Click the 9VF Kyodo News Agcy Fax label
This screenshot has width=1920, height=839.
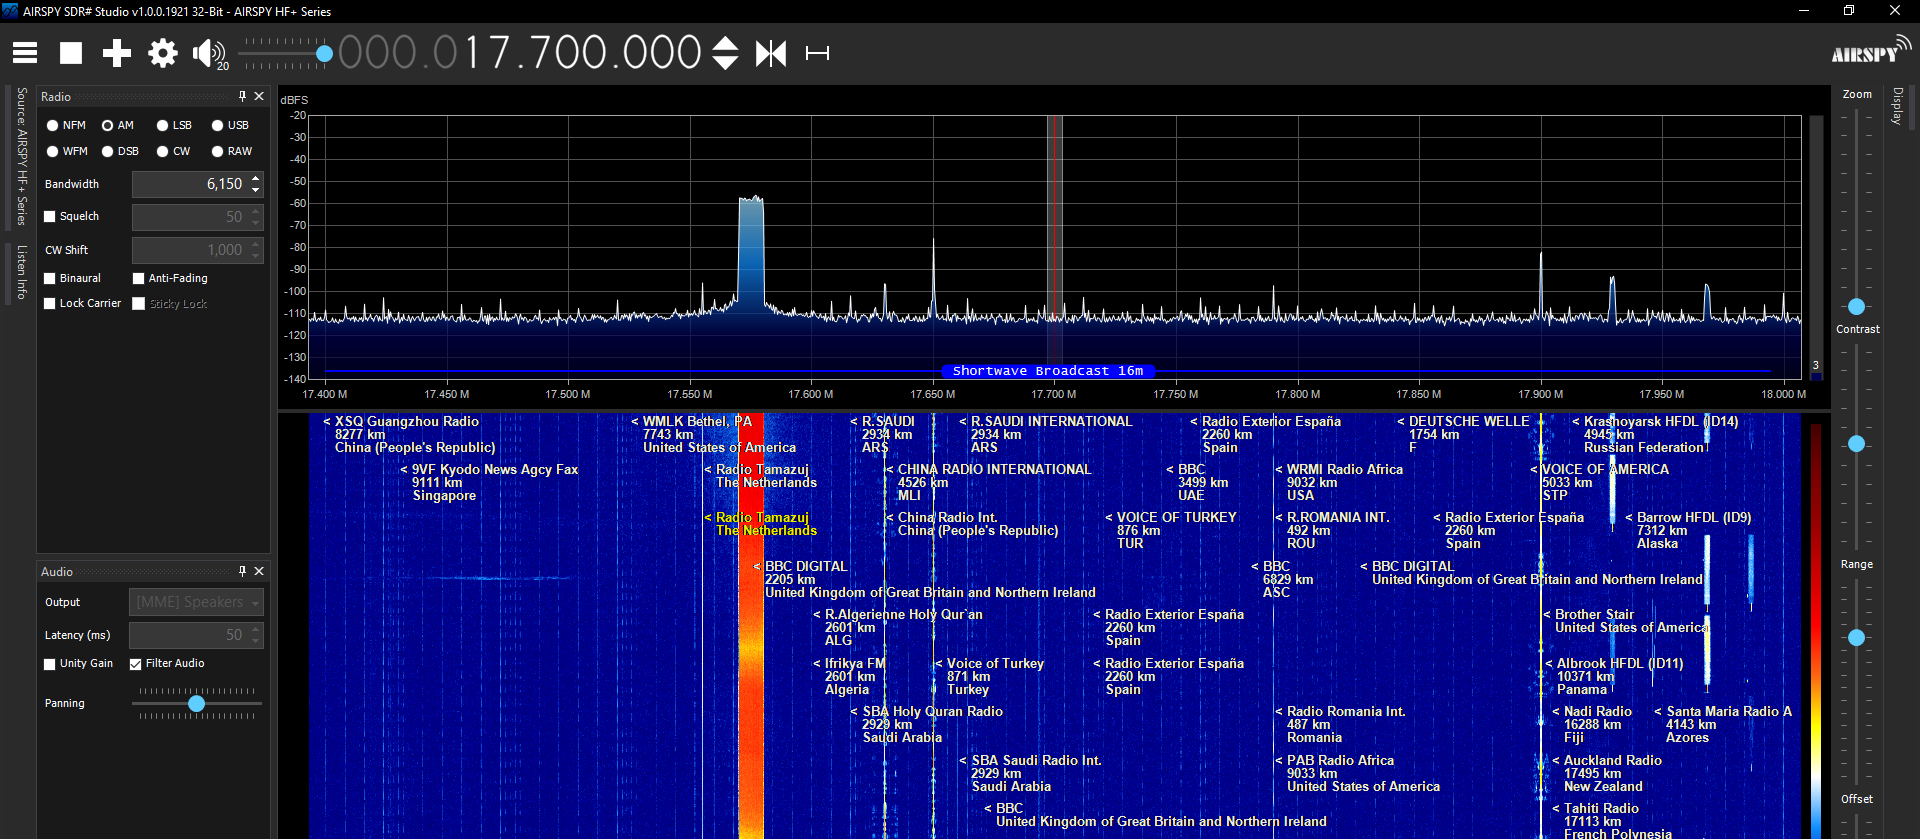click(x=495, y=470)
